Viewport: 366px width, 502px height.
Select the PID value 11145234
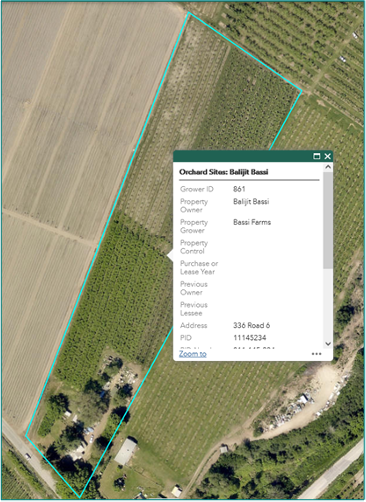[x=250, y=338]
